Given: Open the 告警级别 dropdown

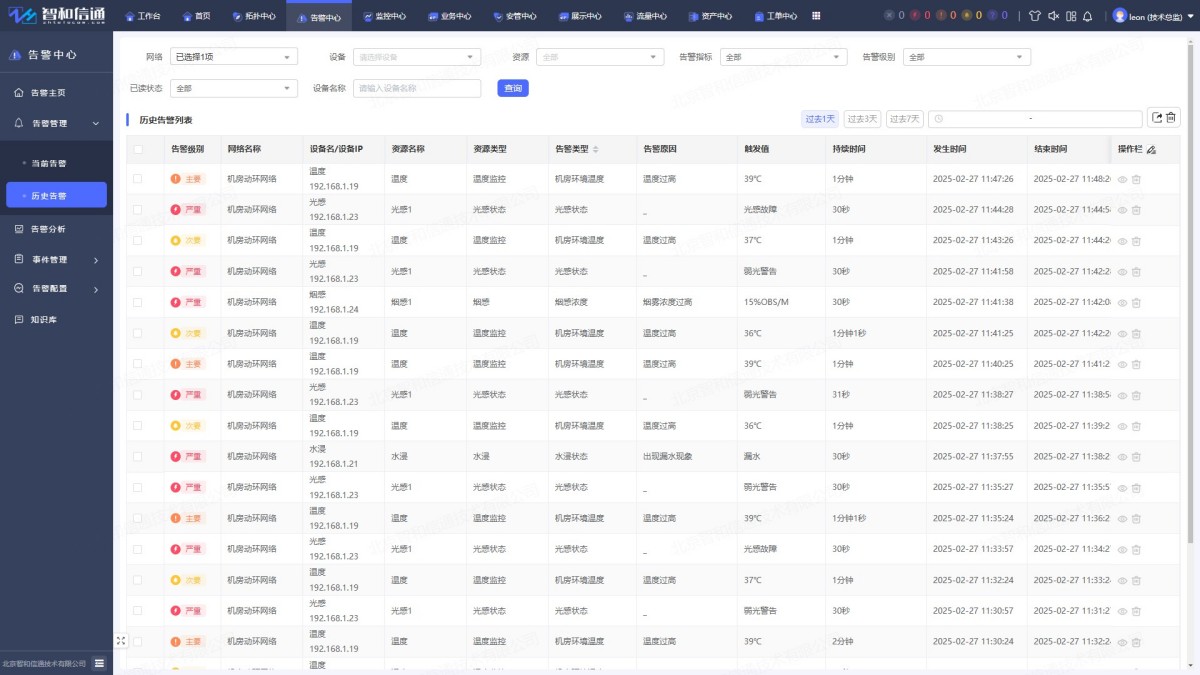Looking at the screenshot, I should click(x=967, y=57).
